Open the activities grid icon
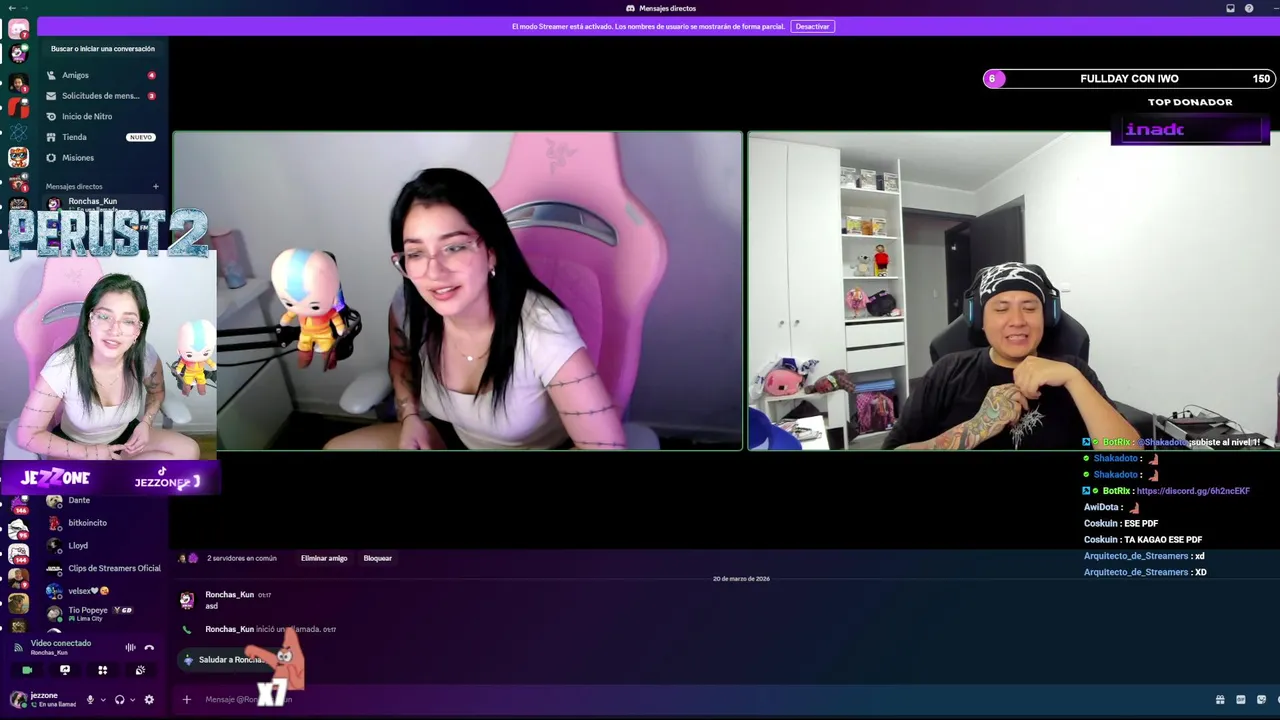The height and width of the screenshot is (720, 1280). coord(102,670)
